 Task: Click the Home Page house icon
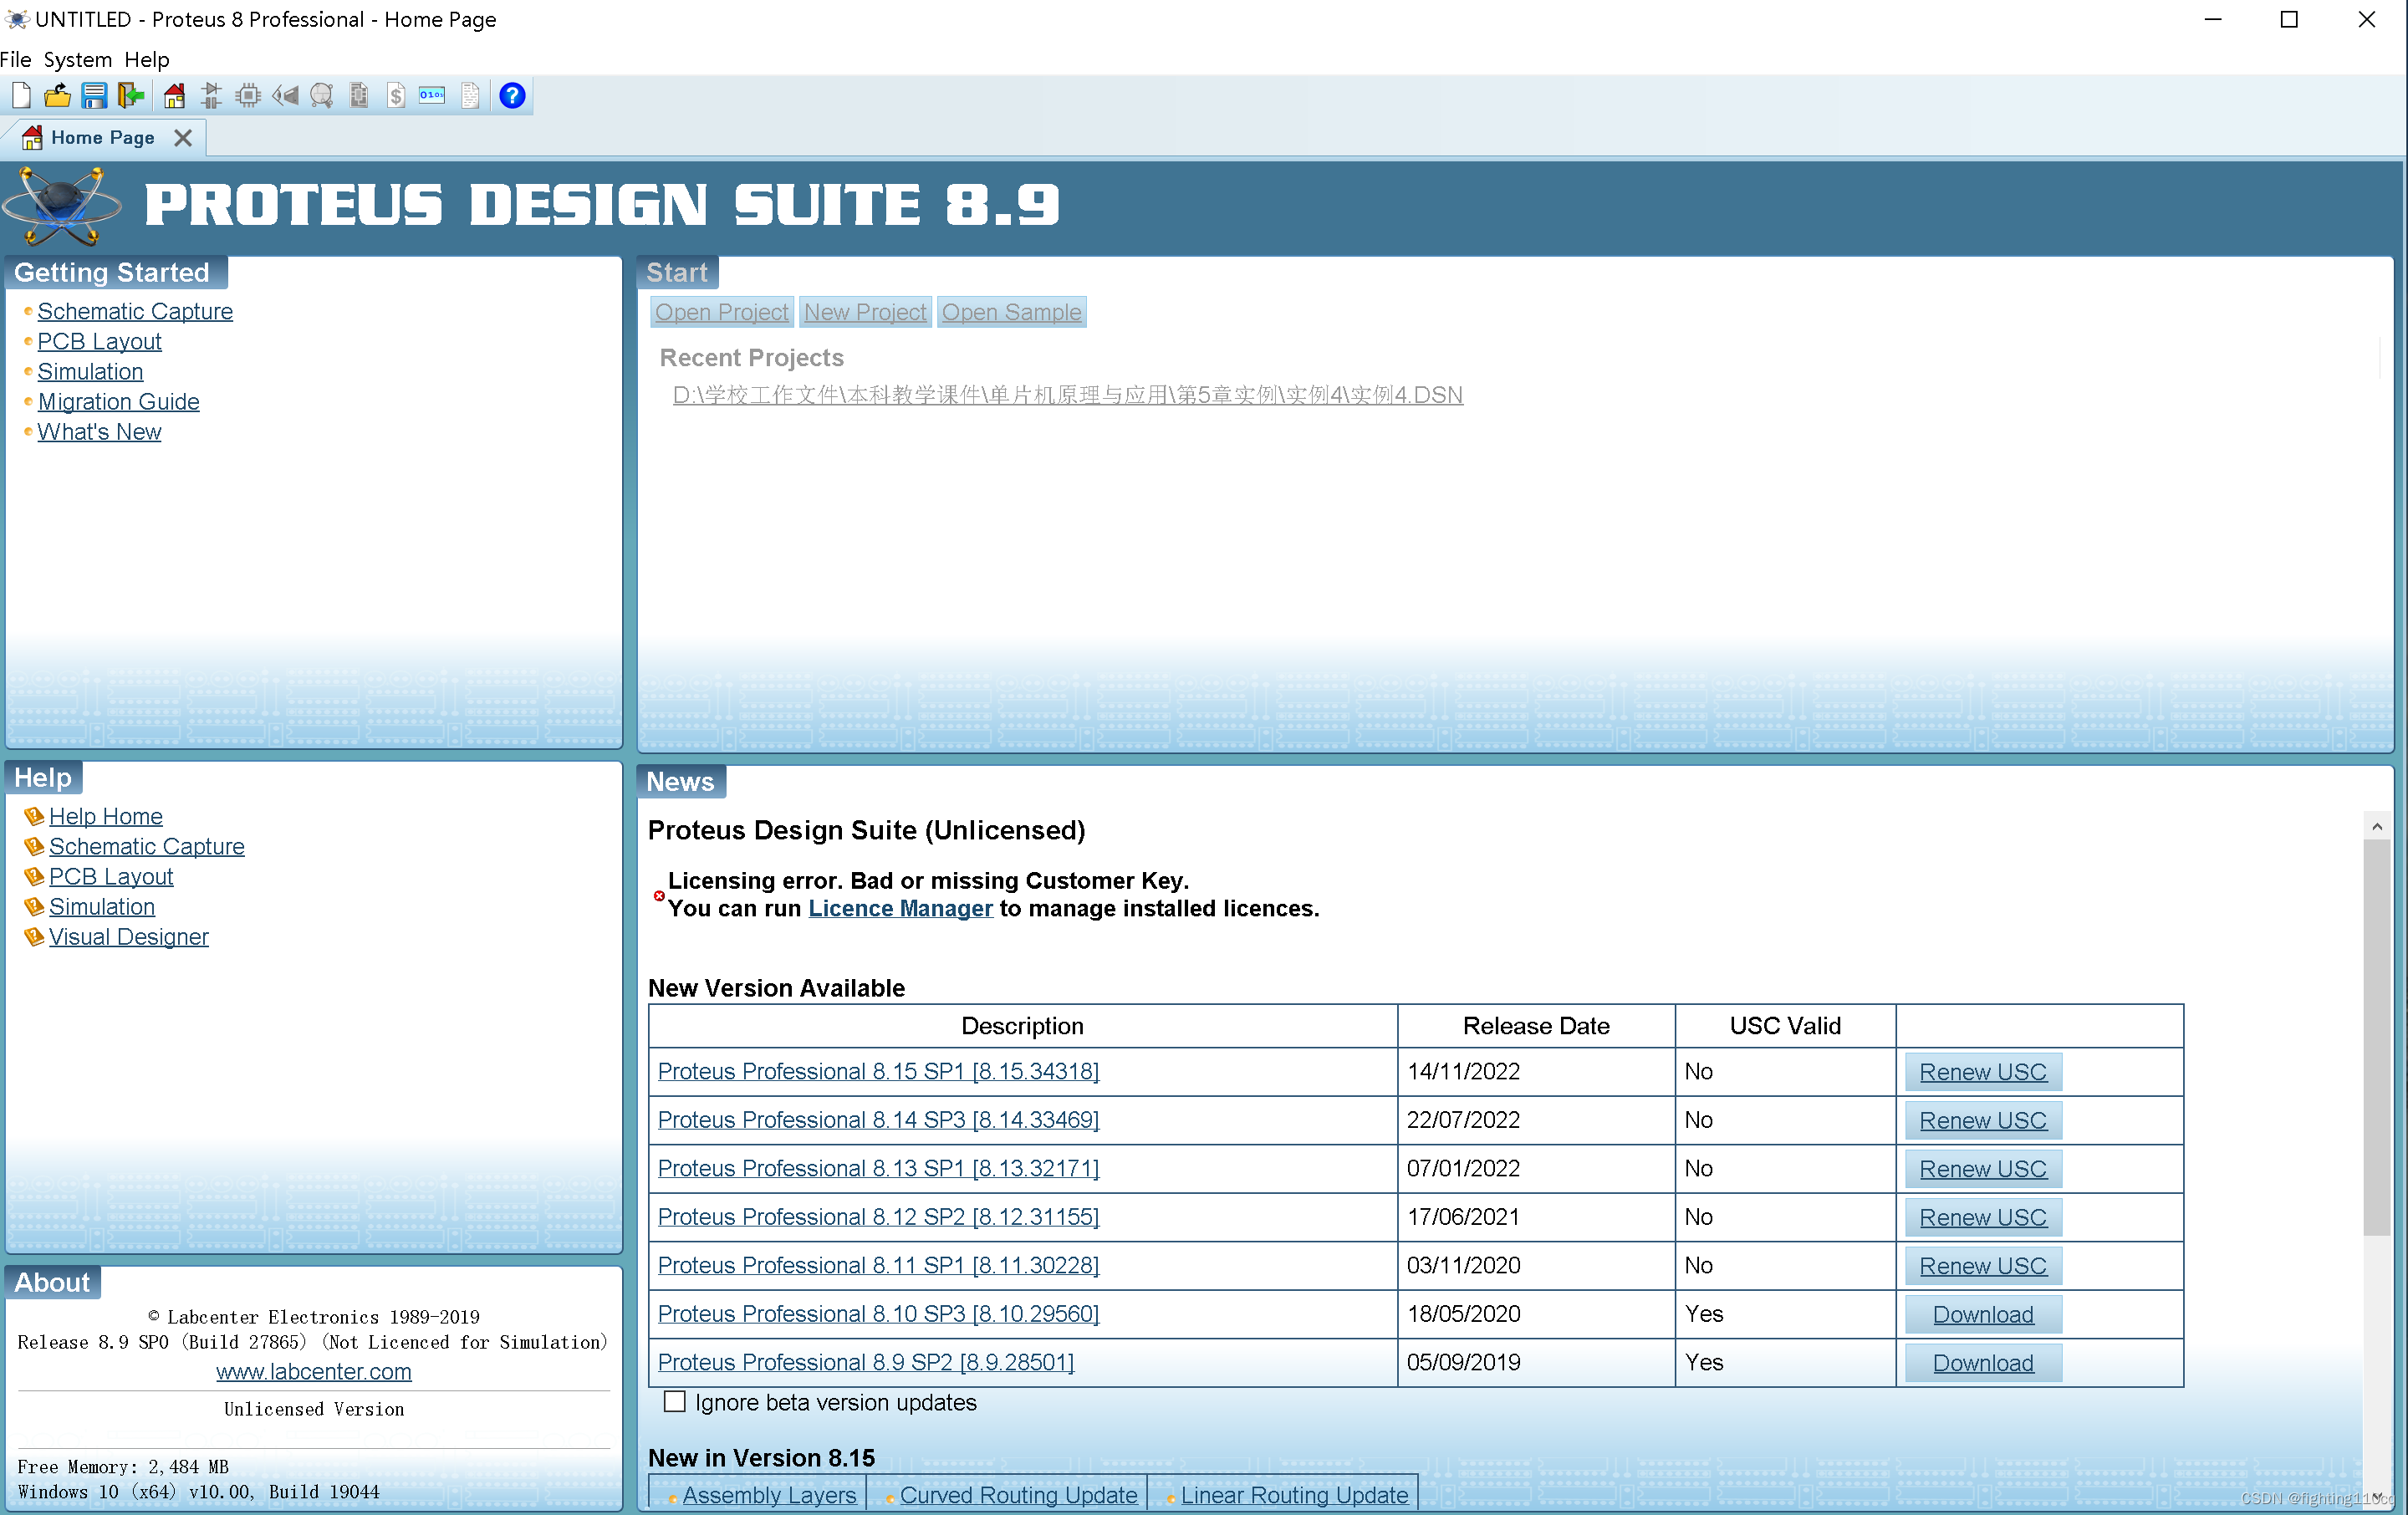coord(174,96)
